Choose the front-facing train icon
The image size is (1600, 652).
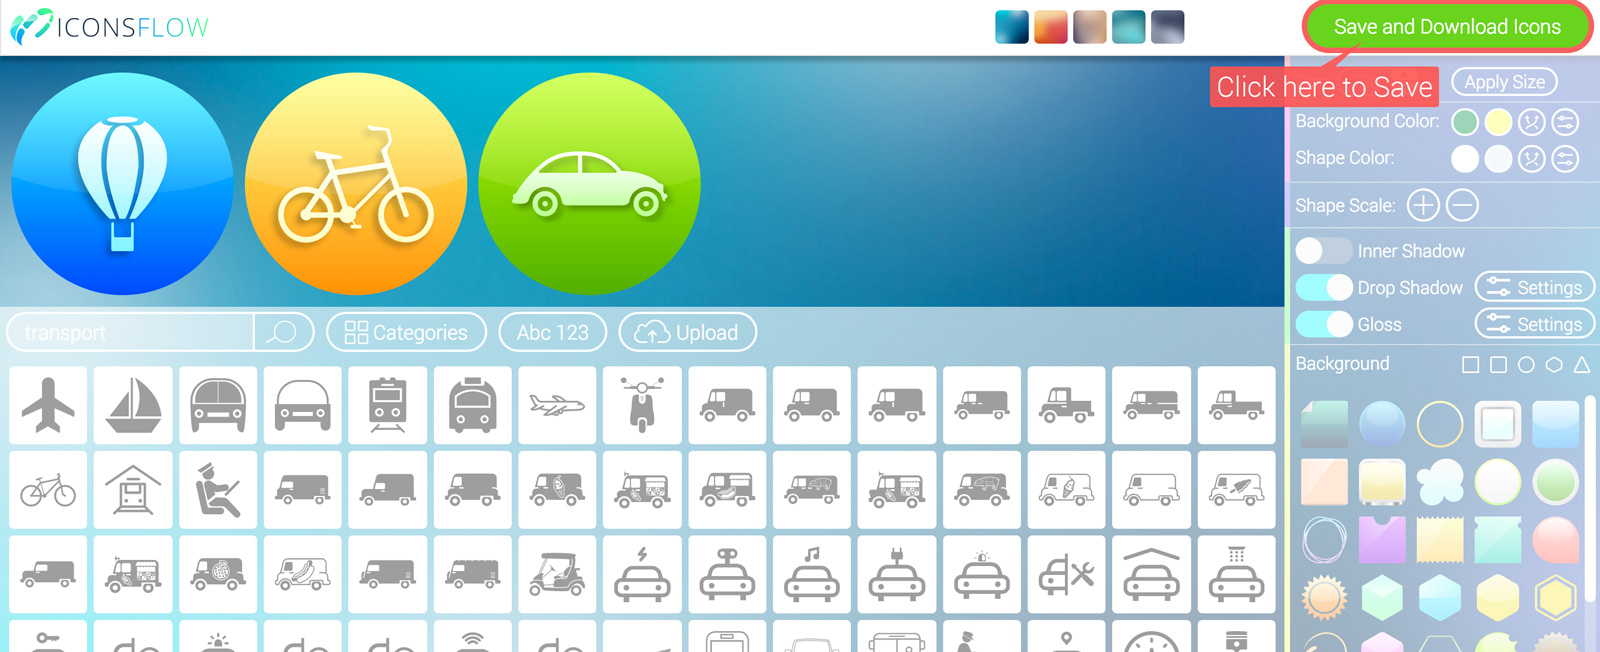point(387,405)
